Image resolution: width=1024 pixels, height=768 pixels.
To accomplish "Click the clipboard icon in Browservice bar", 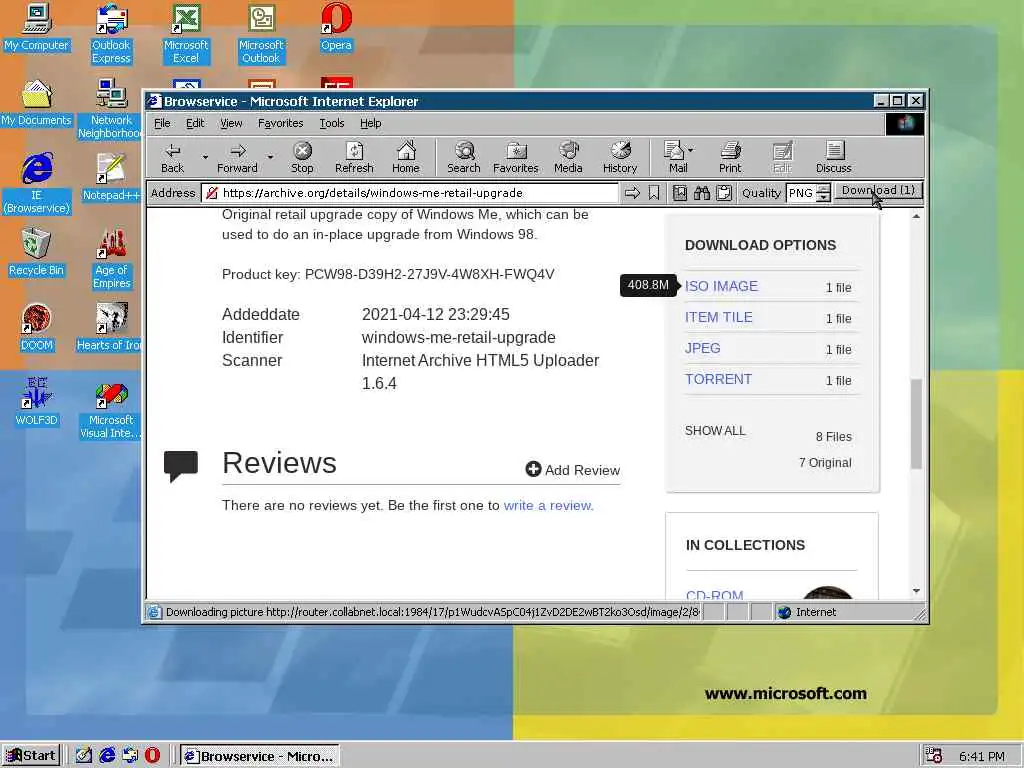I will click(724, 193).
